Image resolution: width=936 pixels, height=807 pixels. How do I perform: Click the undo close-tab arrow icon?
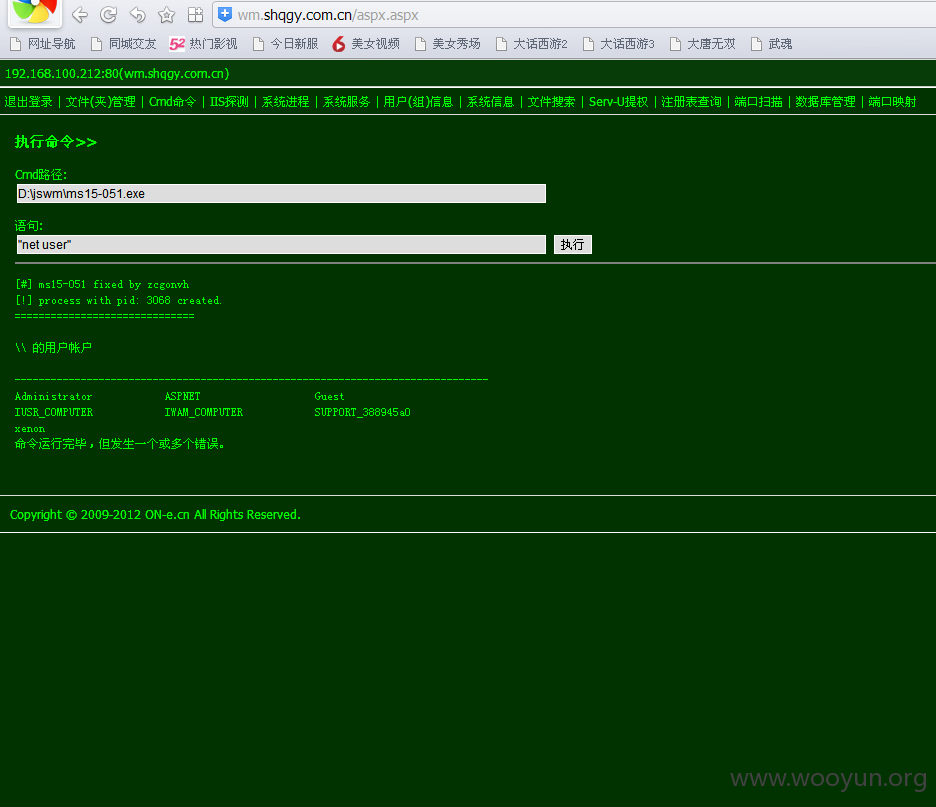(138, 15)
